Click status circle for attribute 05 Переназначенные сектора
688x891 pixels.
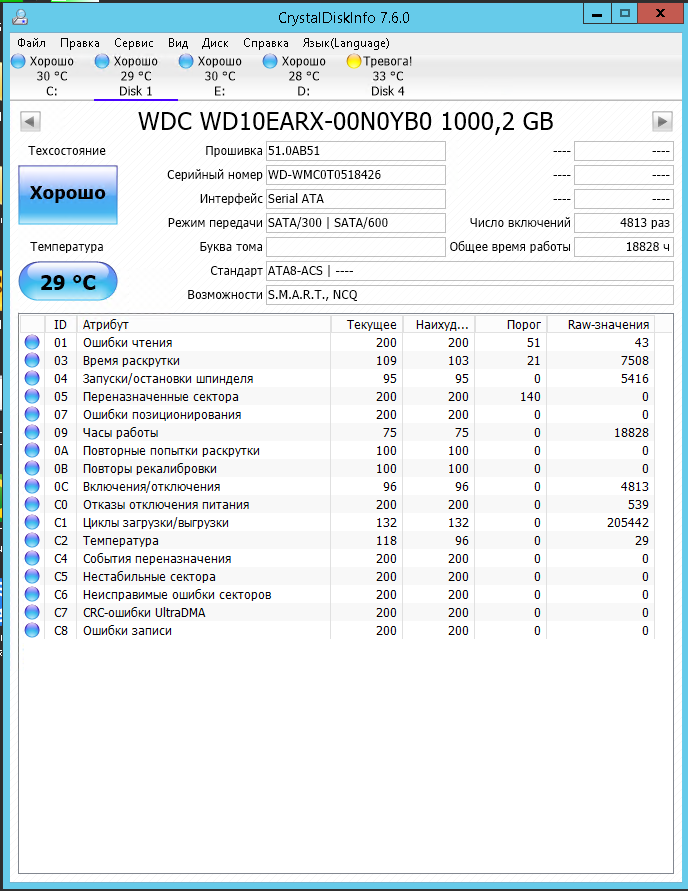pyautogui.click(x=32, y=396)
